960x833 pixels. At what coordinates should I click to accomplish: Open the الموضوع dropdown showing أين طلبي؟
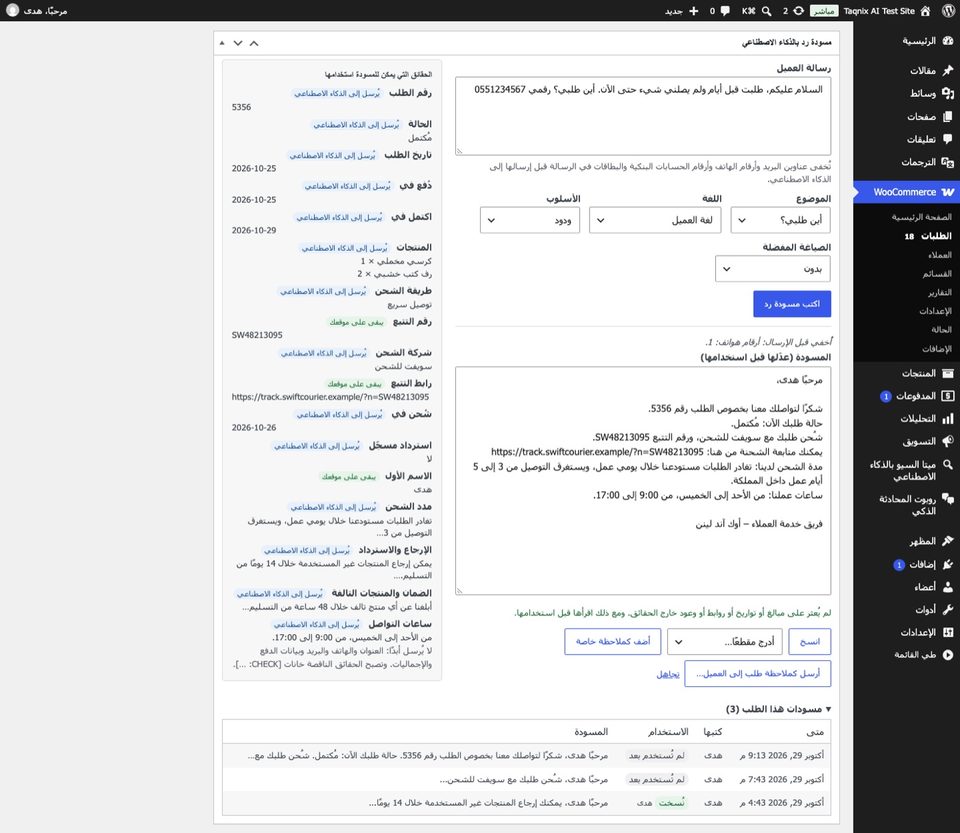780,220
